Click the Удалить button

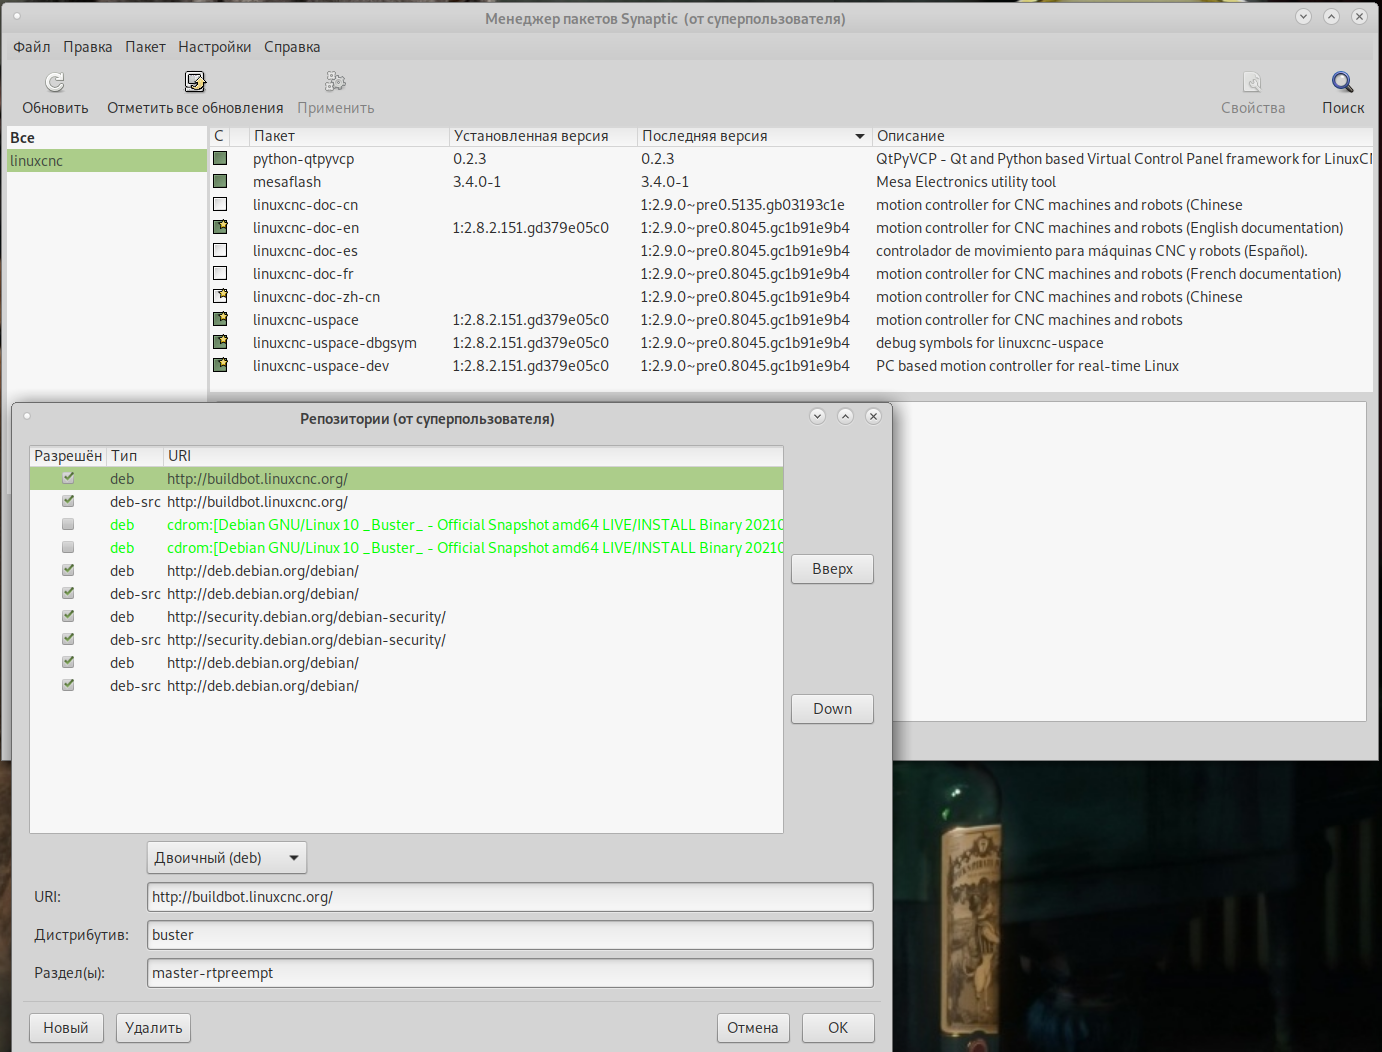pos(154,1028)
